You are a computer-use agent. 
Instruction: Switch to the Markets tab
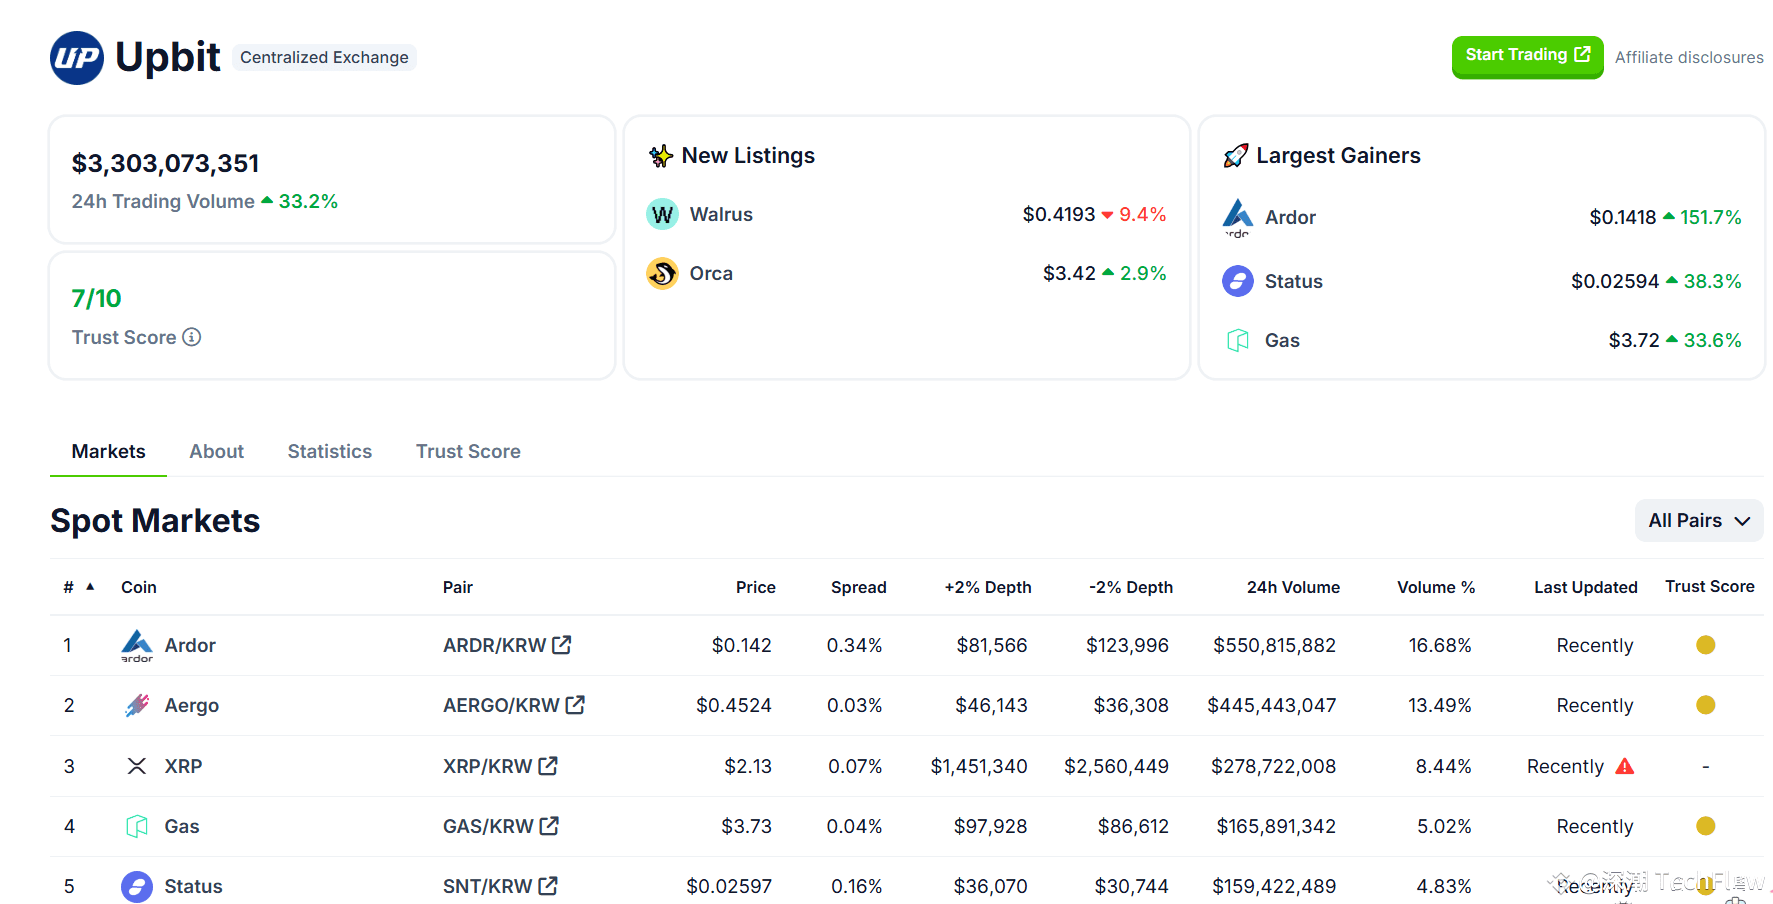[x=109, y=452]
